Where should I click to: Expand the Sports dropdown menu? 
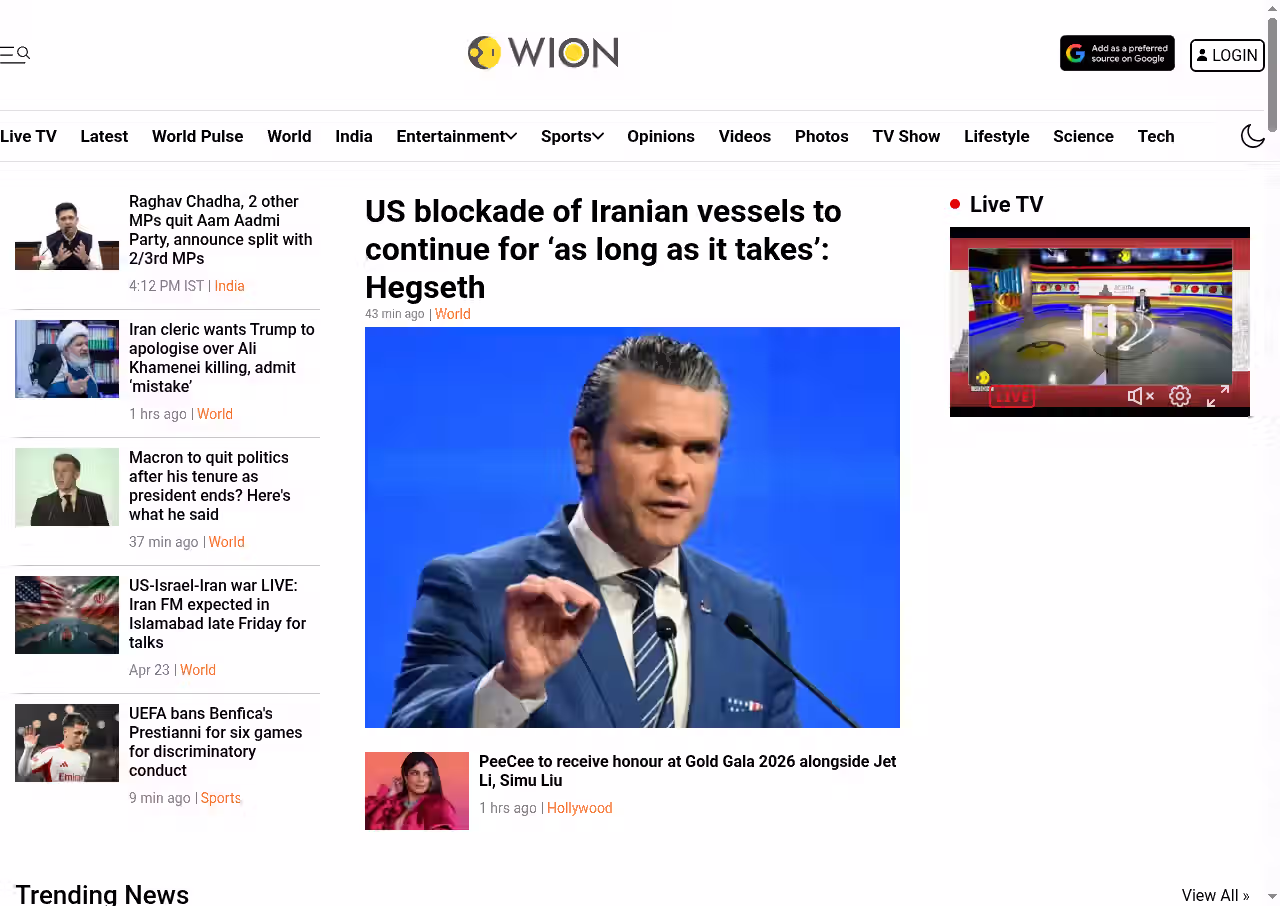point(572,136)
